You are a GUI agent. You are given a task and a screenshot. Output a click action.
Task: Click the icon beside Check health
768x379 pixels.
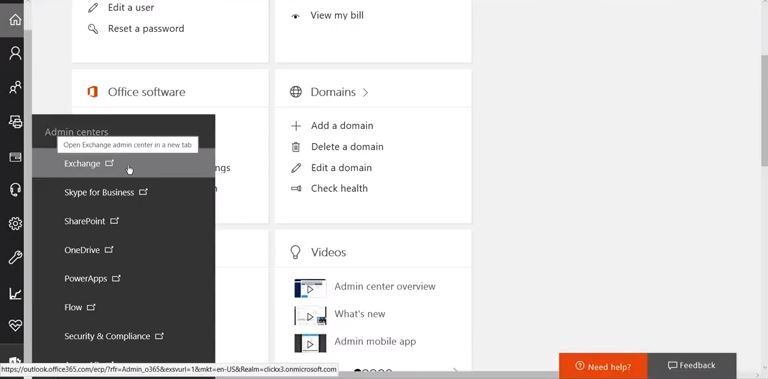[296, 189]
